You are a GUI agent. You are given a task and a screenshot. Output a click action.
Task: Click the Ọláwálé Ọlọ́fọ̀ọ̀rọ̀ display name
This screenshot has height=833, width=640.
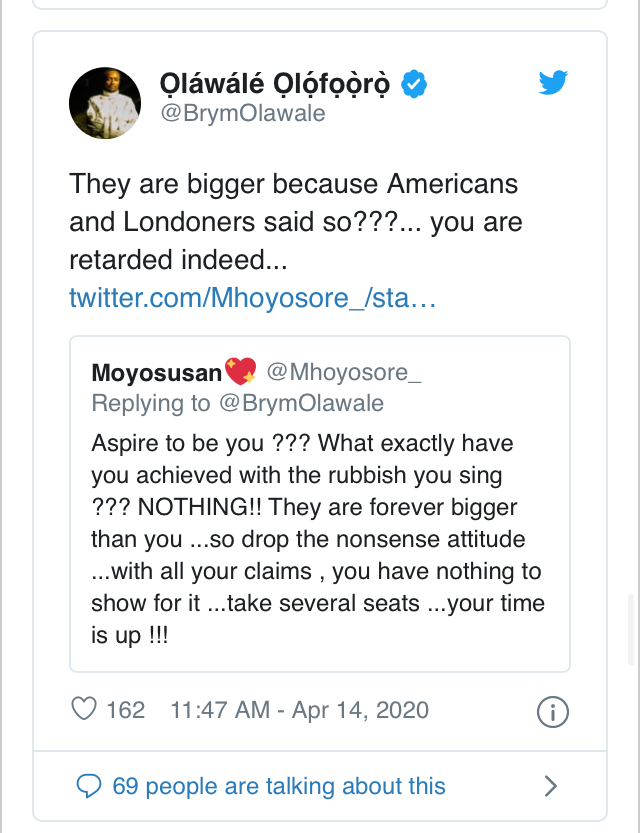tap(276, 84)
